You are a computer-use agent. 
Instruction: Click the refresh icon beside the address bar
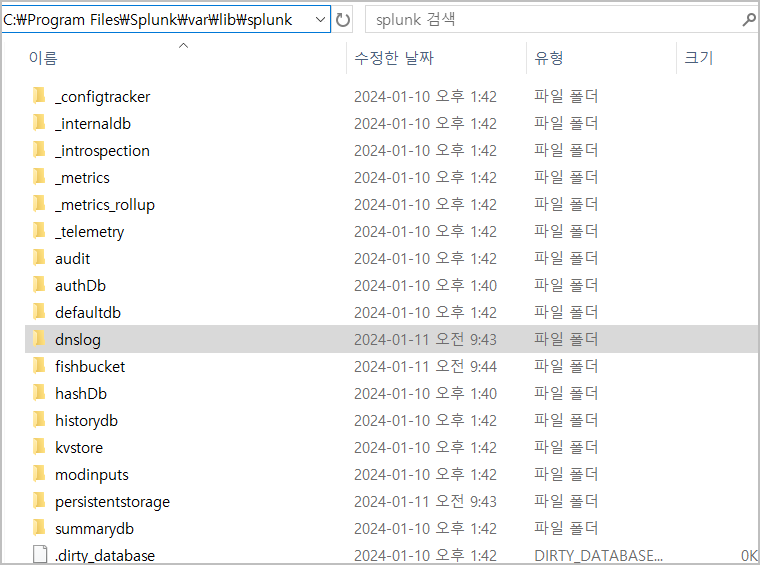pyautogui.click(x=343, y=20)
